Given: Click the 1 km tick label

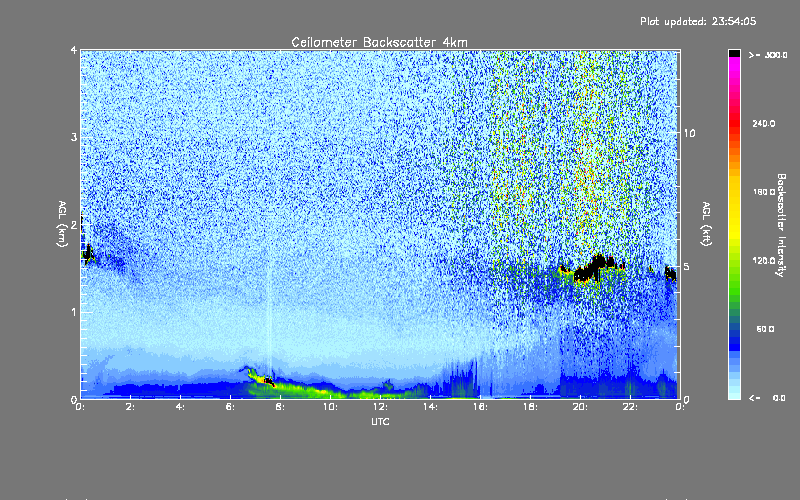Looking at the screenshot, I should [x=74, y=312].
